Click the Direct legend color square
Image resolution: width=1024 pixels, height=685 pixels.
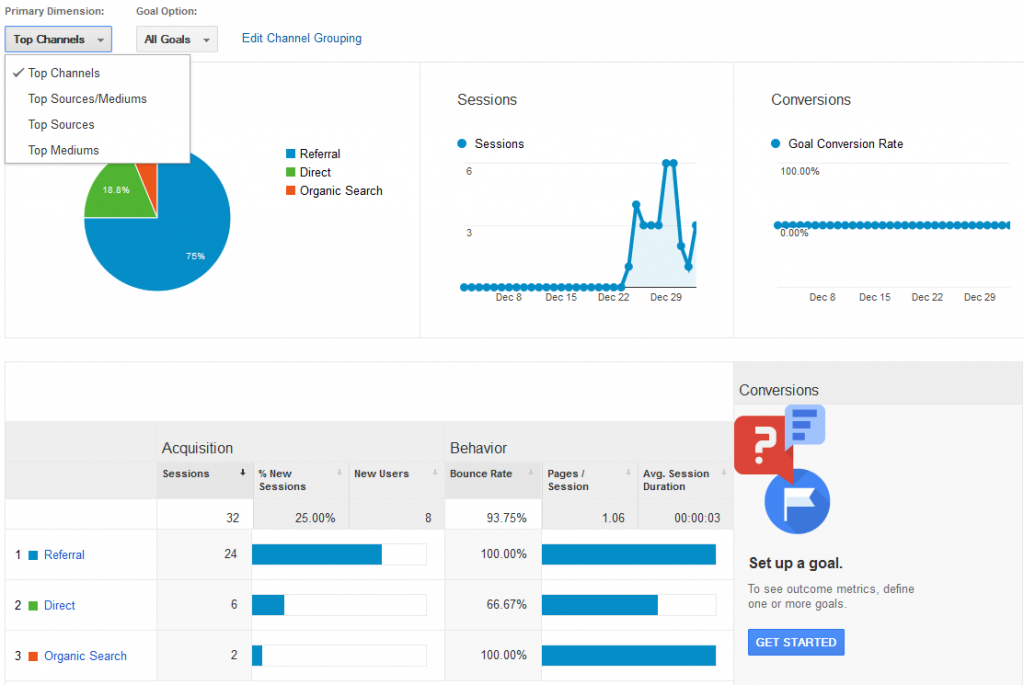point(291,172)
